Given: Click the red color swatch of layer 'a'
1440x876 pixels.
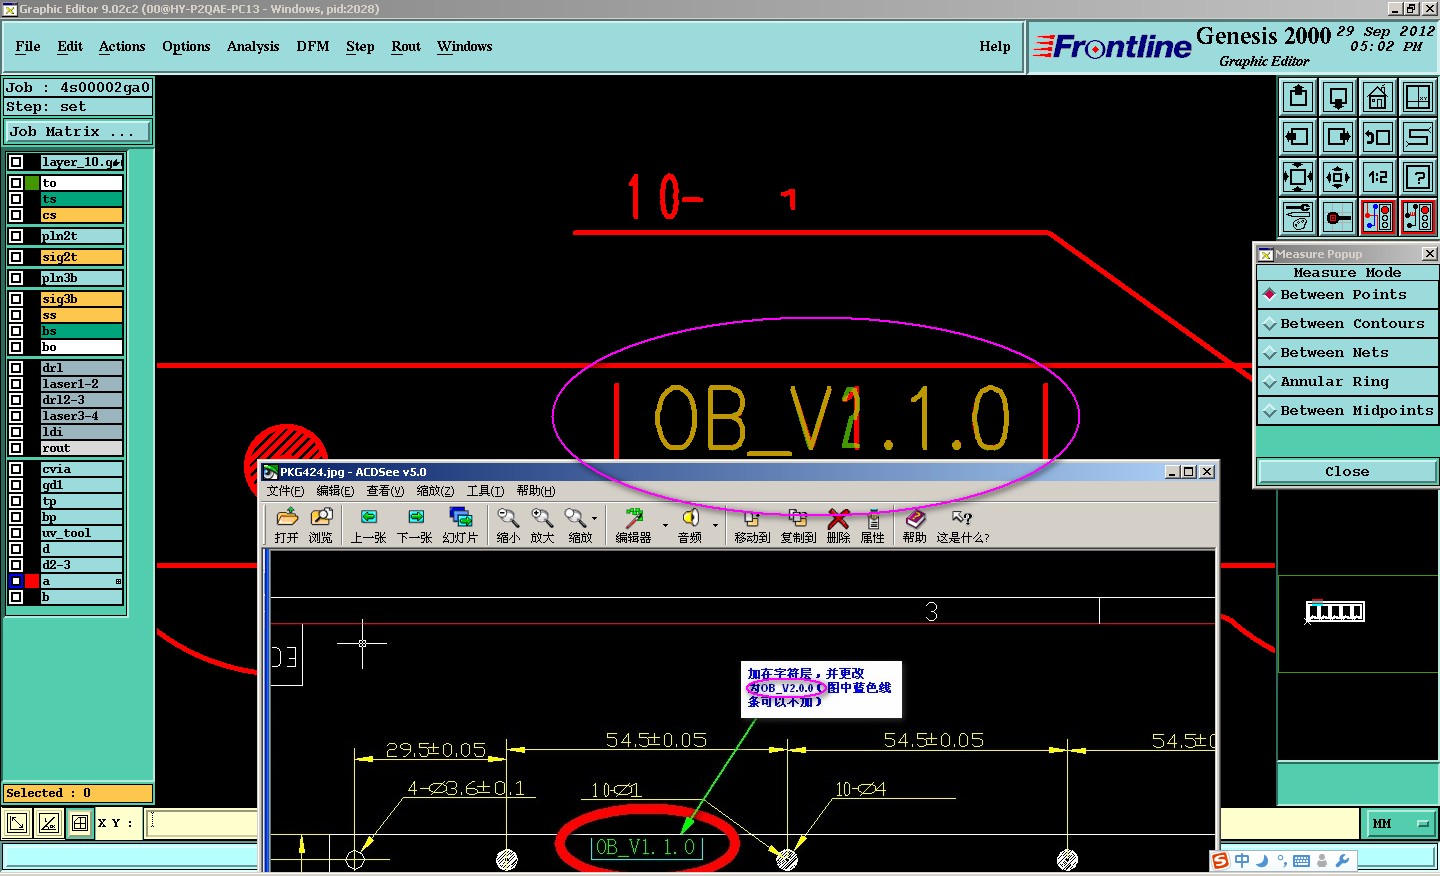Looking at the screenshot, I should [x=32, y=581].
